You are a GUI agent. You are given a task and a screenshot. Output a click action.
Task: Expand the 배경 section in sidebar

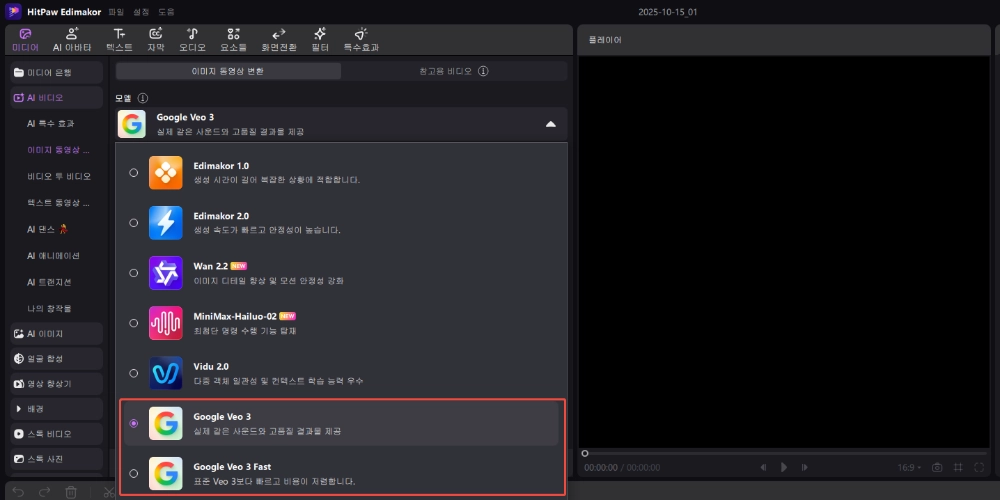point(56,409)
